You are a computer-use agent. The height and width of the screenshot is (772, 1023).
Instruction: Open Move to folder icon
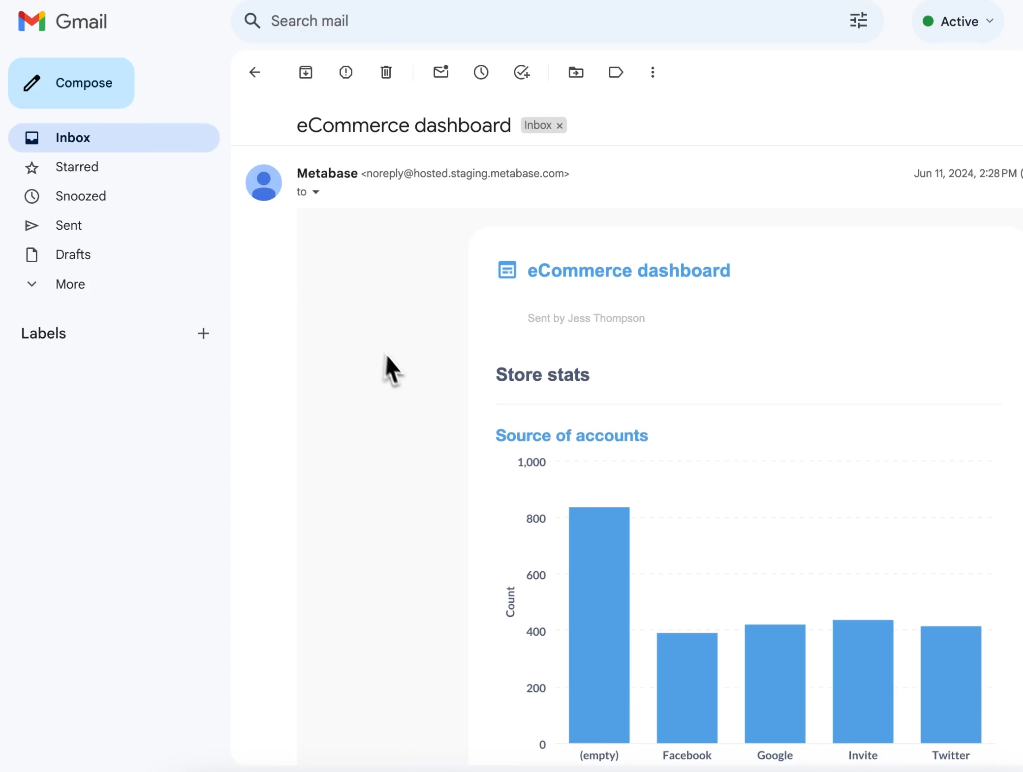[575, 72]
